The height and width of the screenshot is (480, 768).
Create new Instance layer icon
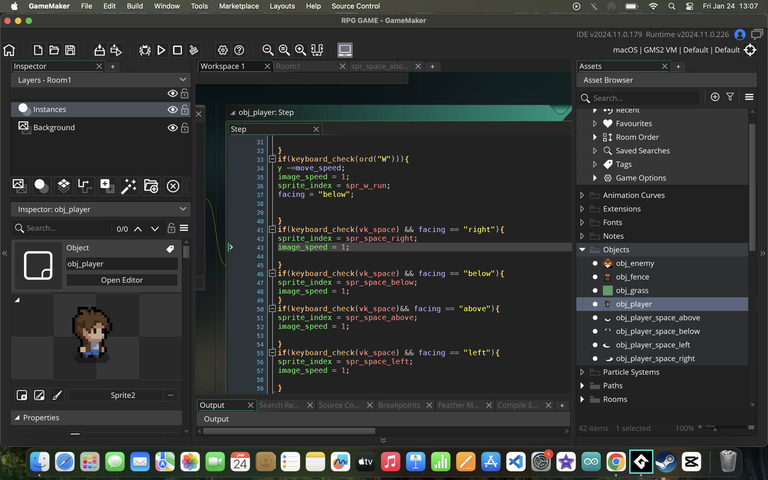pos(40,185)
